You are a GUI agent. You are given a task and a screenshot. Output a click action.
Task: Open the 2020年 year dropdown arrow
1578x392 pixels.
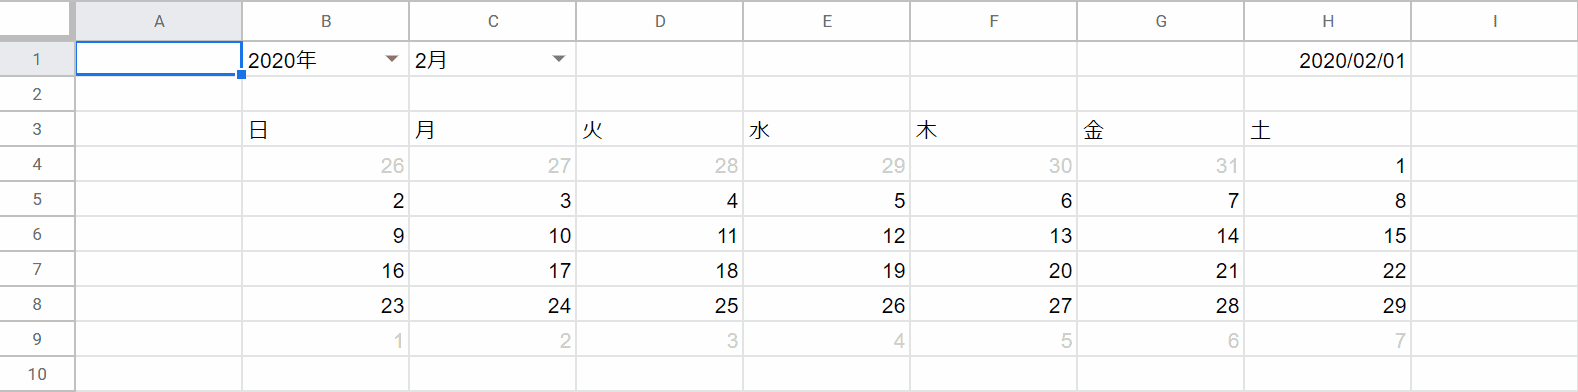pyautogui.click(x=392, y=59)
